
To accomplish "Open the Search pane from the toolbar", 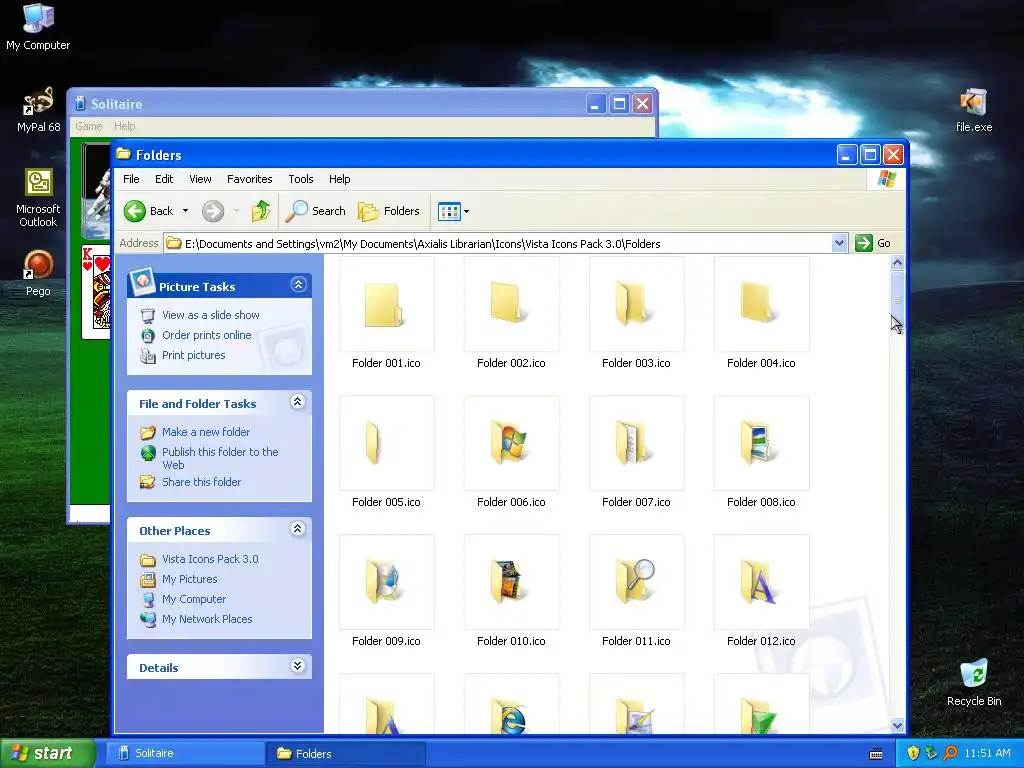I will (316, 211).
